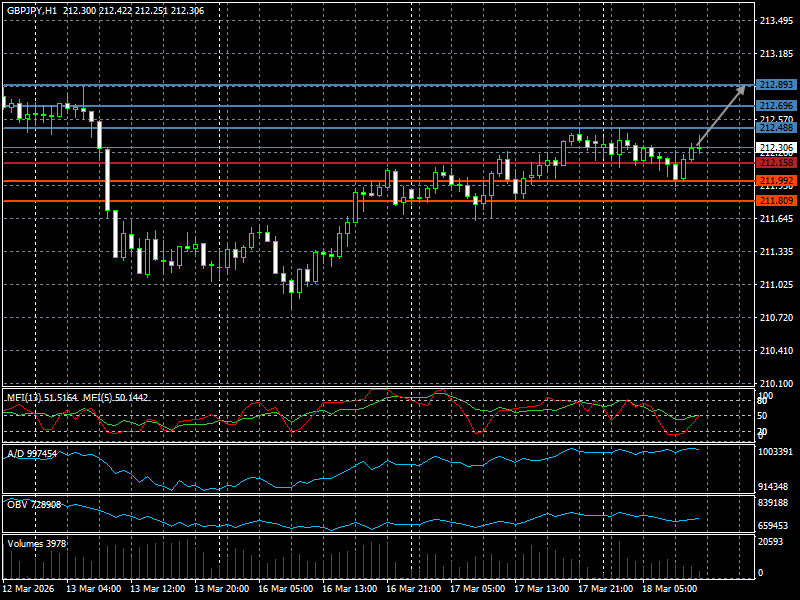Click the 212.488 blue level tag

click(x=776, y=128)
